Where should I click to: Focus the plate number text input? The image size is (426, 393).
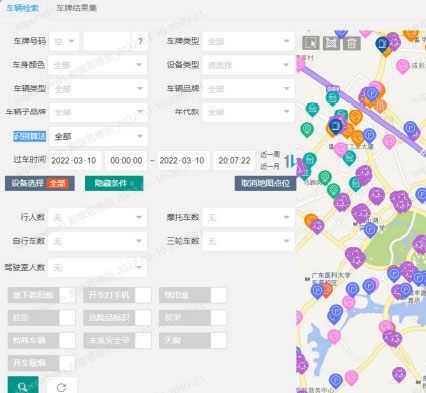(108, 41)
